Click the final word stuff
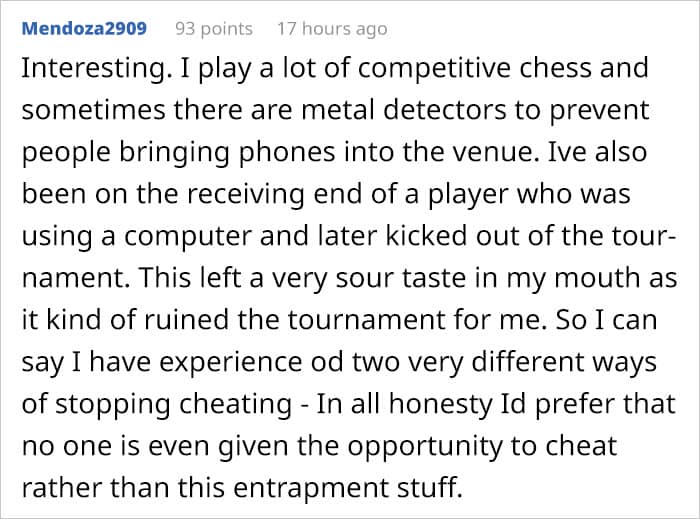 point(429,486)
